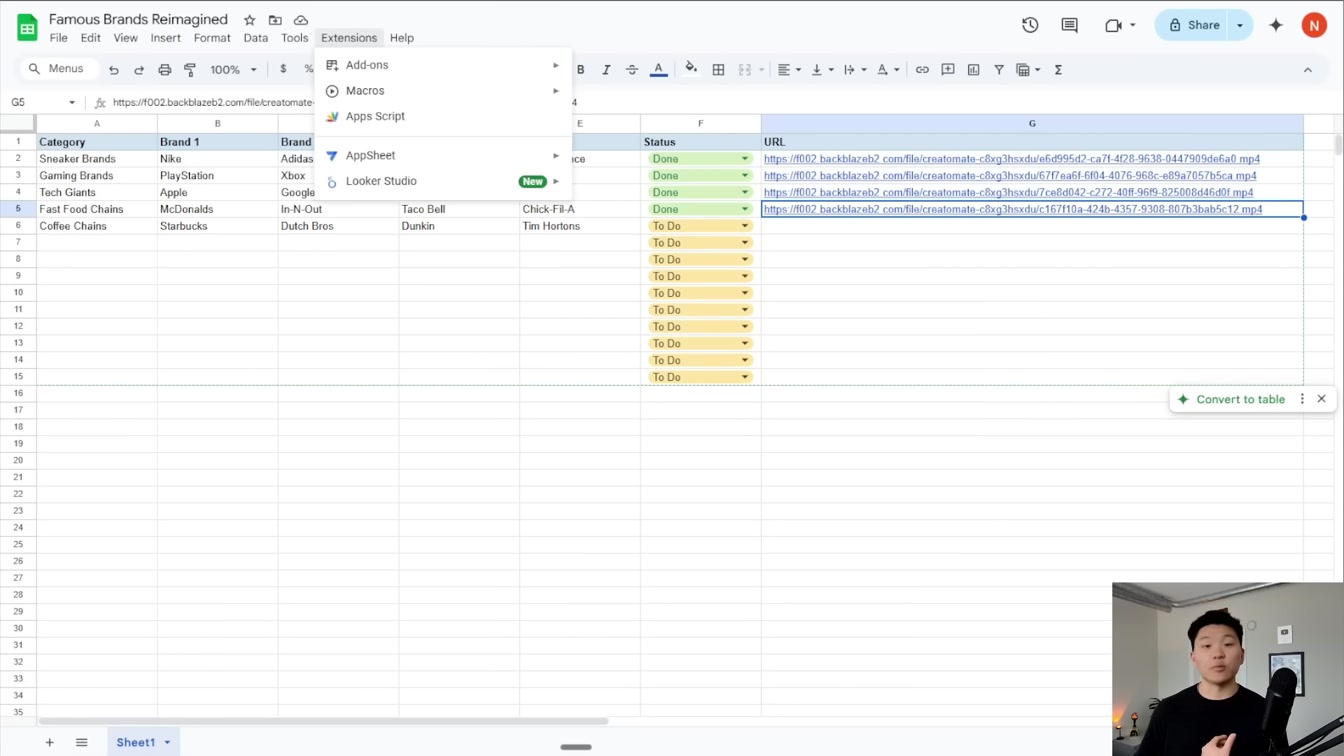Image resolution: width=1344 pixels, height=756 pixels.
Task: Open the Help menu
Action: (x=402, y=38)
